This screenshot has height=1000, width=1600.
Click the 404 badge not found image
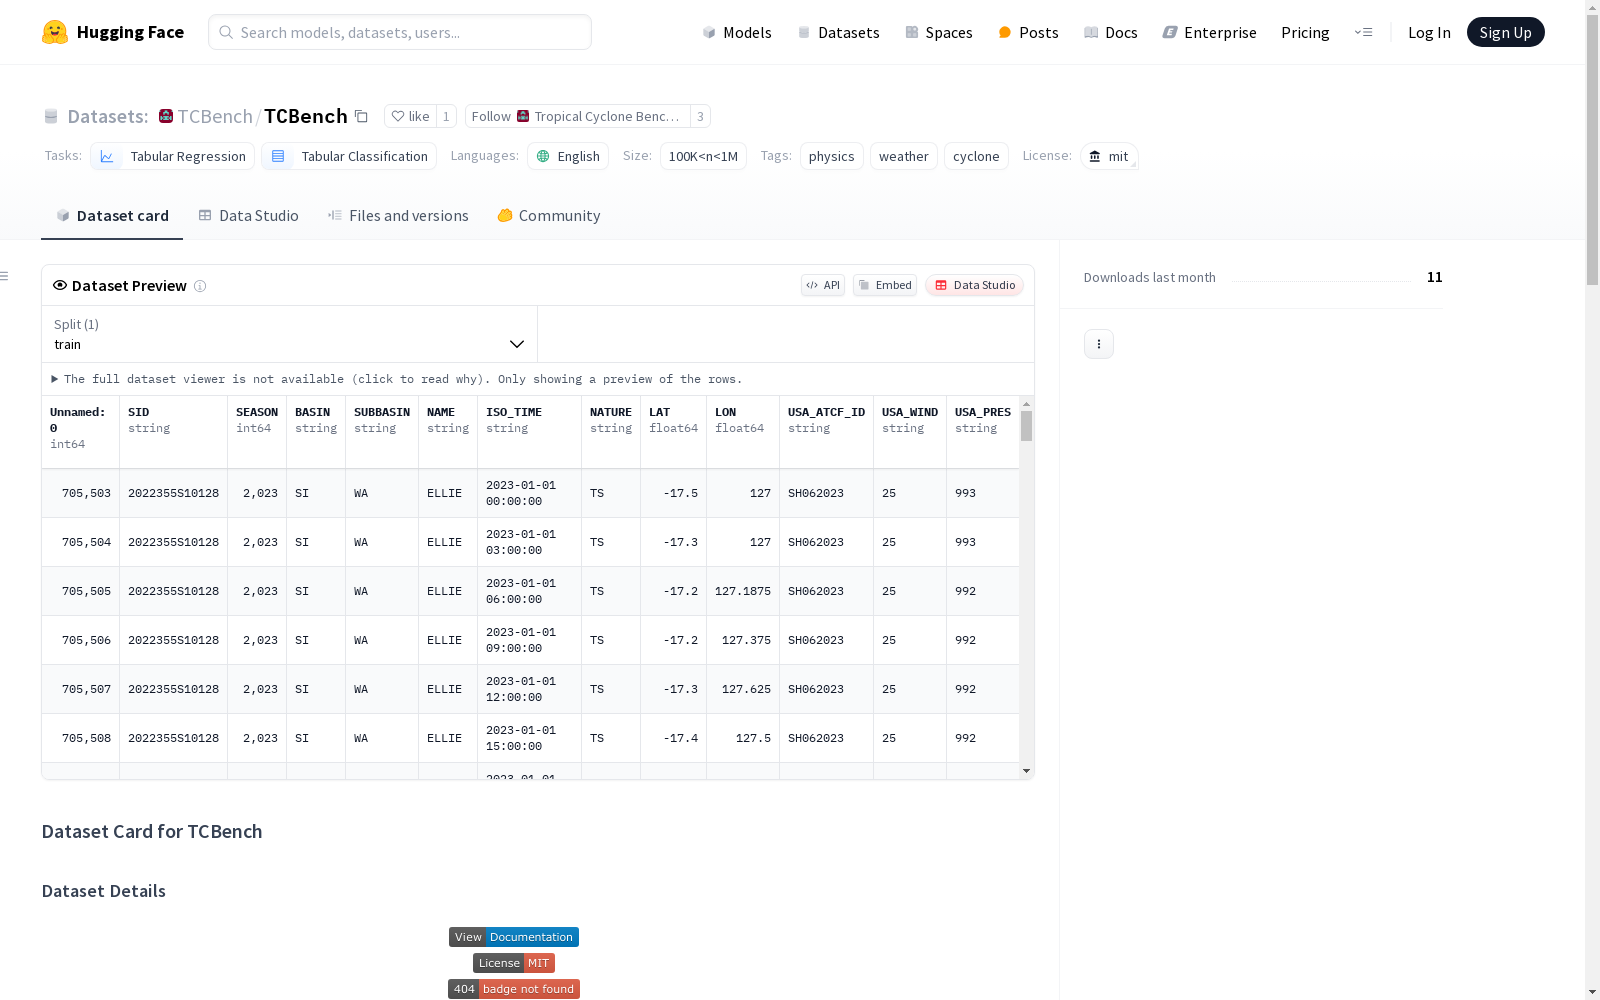point(514,989)
